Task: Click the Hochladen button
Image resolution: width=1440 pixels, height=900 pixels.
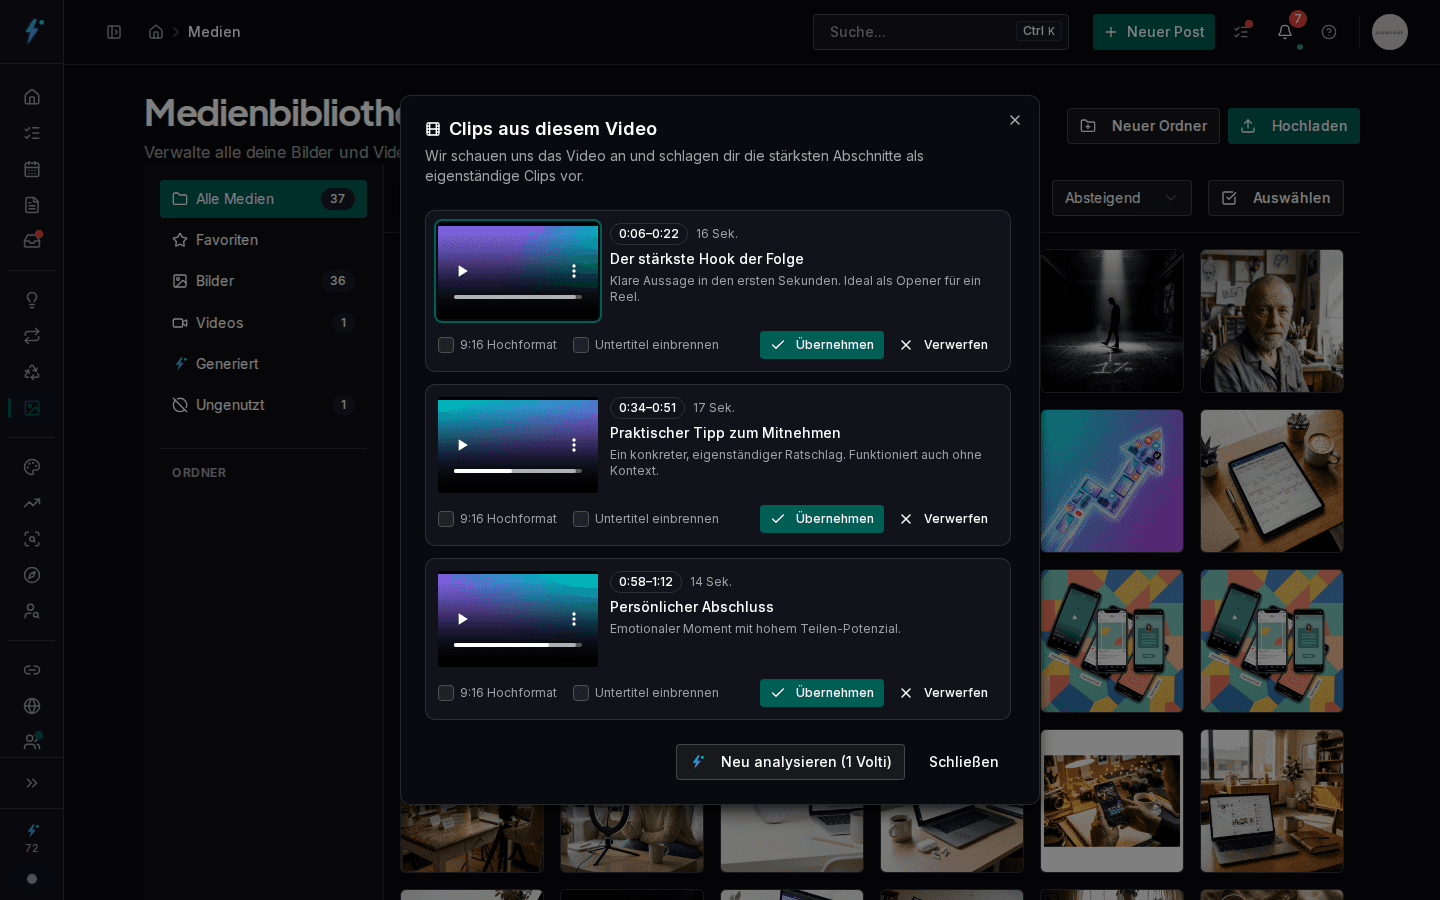Action: tap(1294, 126)
